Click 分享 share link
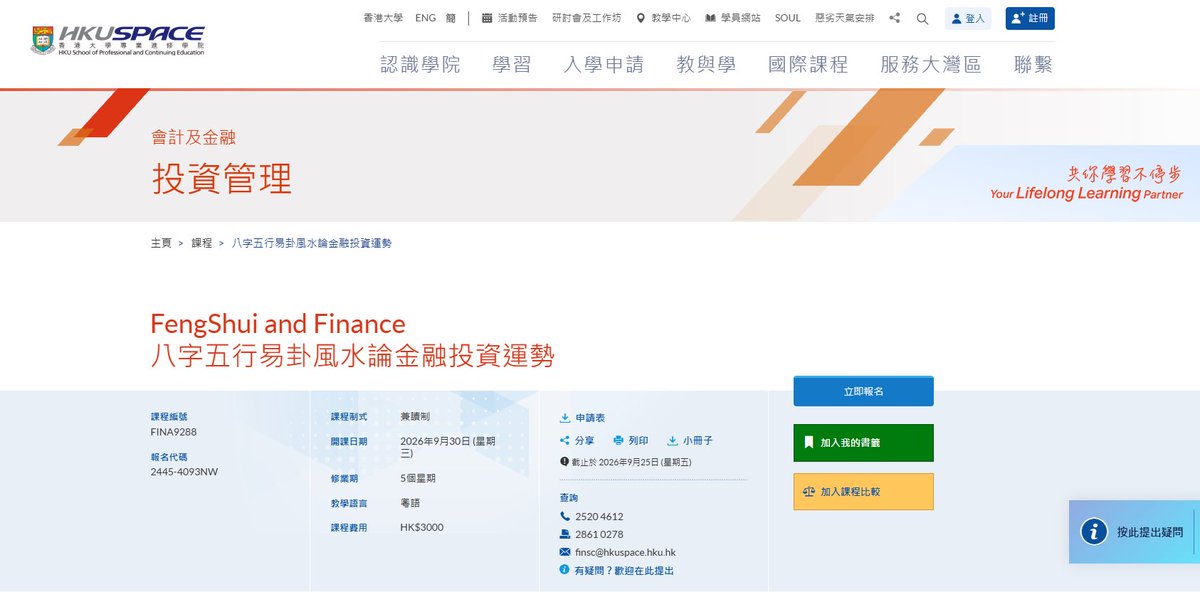This screenshot has height=592, width=1200. (x=585, y=440)
